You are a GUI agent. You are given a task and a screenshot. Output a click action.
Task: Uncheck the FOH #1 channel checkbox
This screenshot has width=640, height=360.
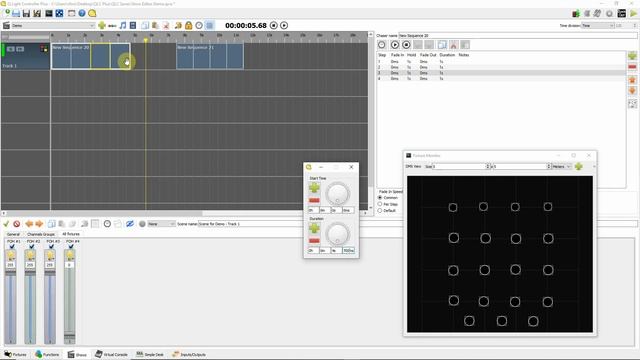click(x=11, y=247)
